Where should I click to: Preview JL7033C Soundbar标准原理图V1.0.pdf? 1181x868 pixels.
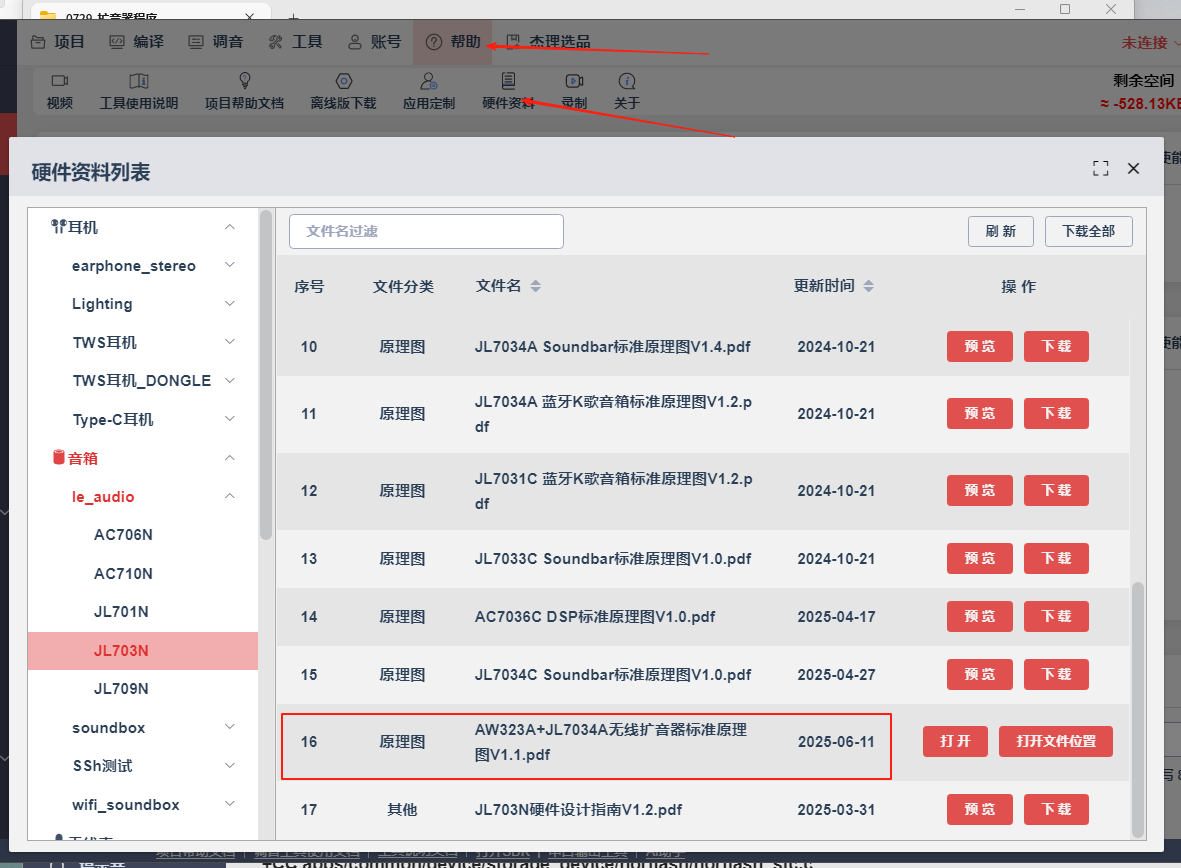pos(980,558)
